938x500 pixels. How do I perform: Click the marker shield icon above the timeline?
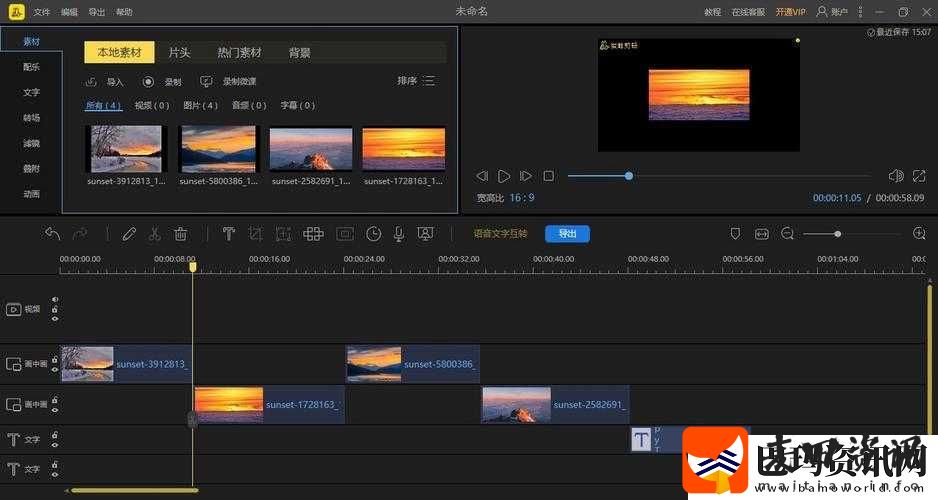(735, 233)
